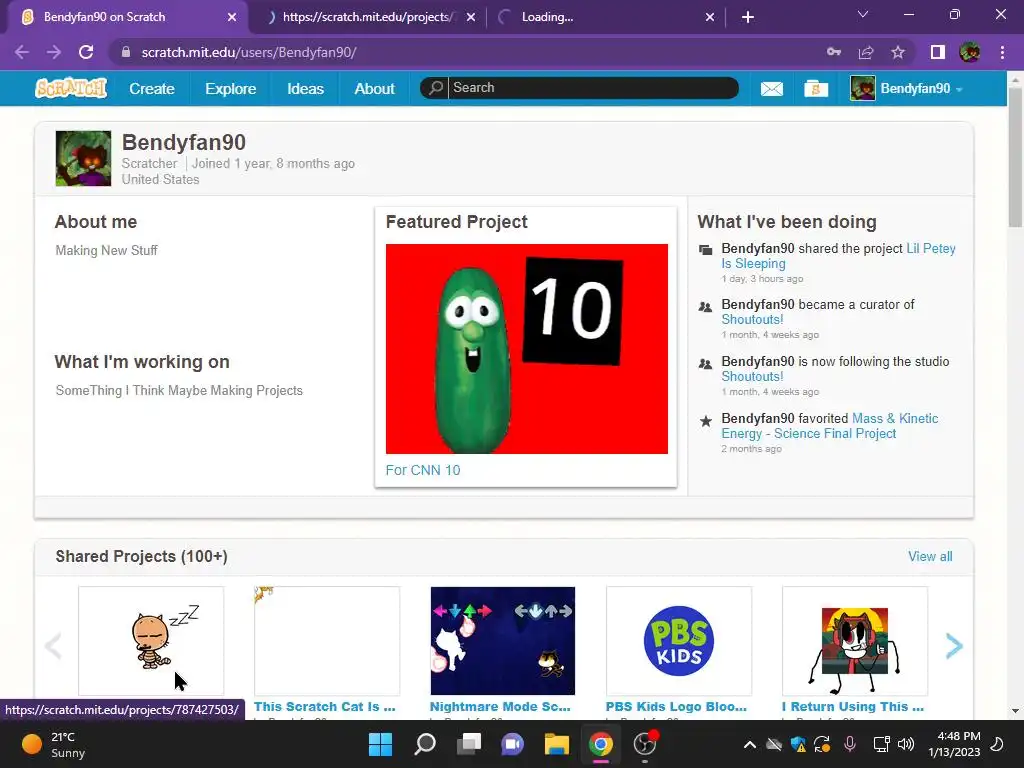Open the Ideas menu item
The image size is (1024, 768).
[305, 88]
